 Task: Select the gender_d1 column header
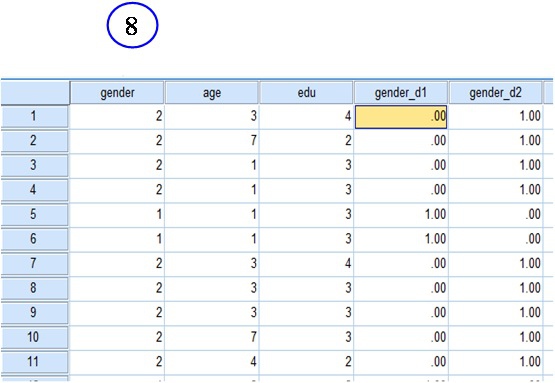[x=401, y=93]
